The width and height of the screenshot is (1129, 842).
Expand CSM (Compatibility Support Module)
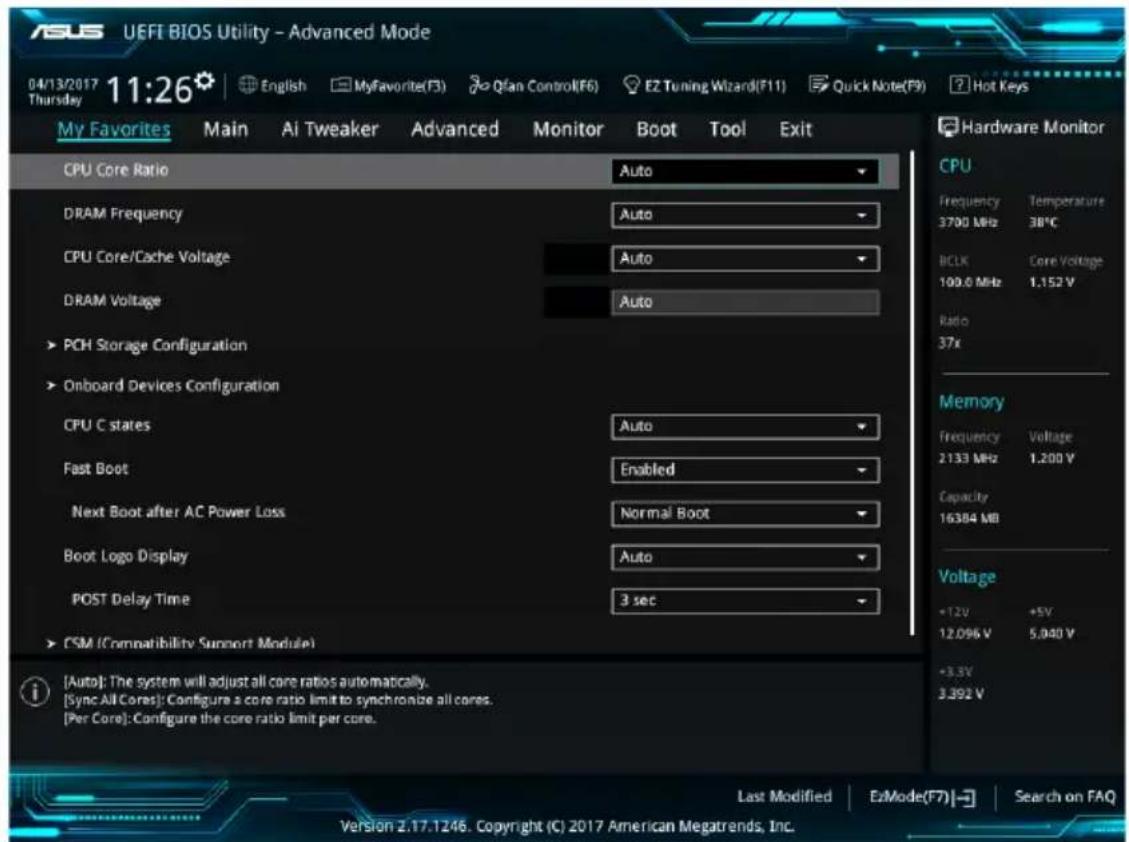point(189,642)
